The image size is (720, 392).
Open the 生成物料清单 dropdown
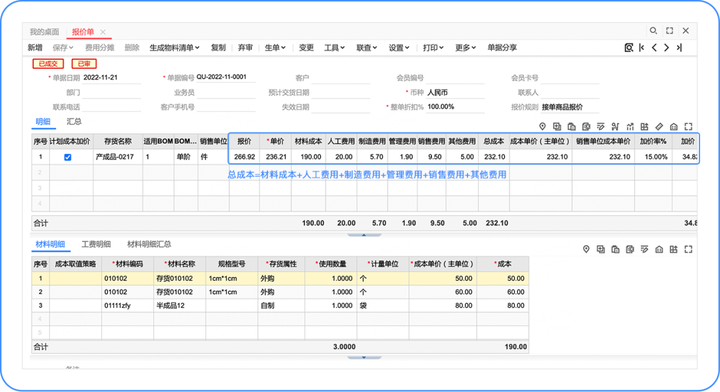pos(174,48)
